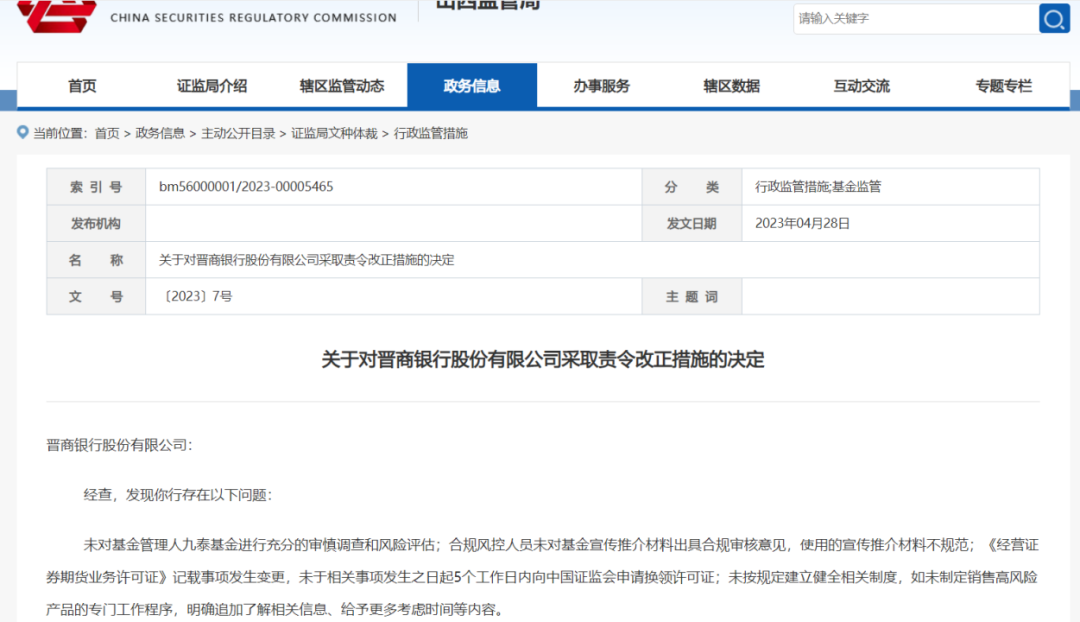
Task: Click the China Securities Regulatory Commission header text
Action: pos(253,17)
